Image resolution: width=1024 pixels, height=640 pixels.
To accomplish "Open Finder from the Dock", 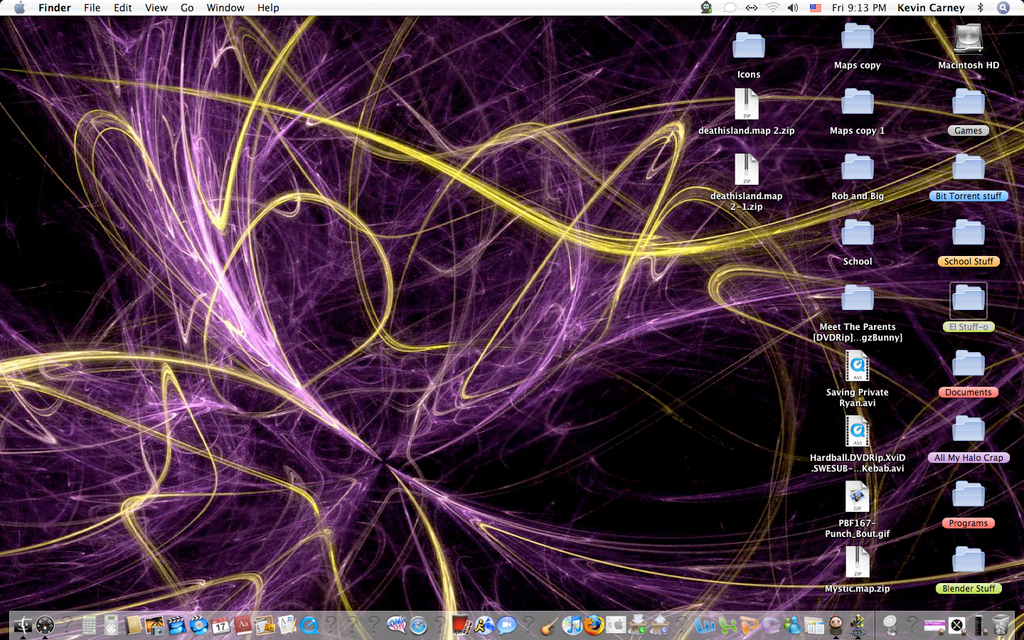I will click(23, 625).
